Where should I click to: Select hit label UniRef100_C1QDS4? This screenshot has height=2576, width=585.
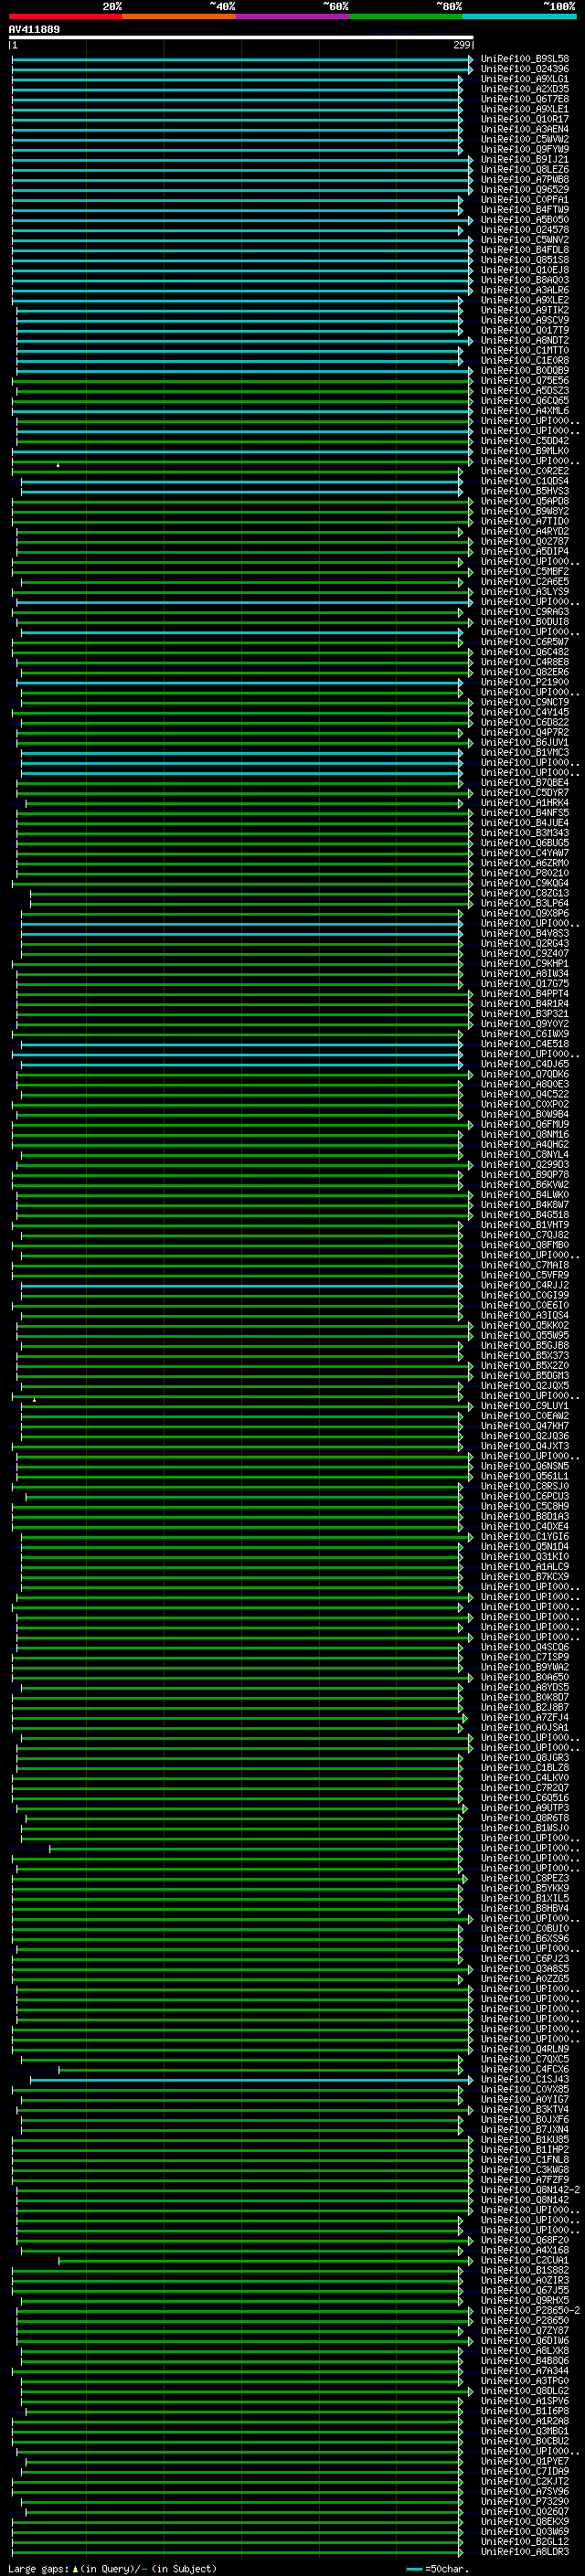click(525, 481)
